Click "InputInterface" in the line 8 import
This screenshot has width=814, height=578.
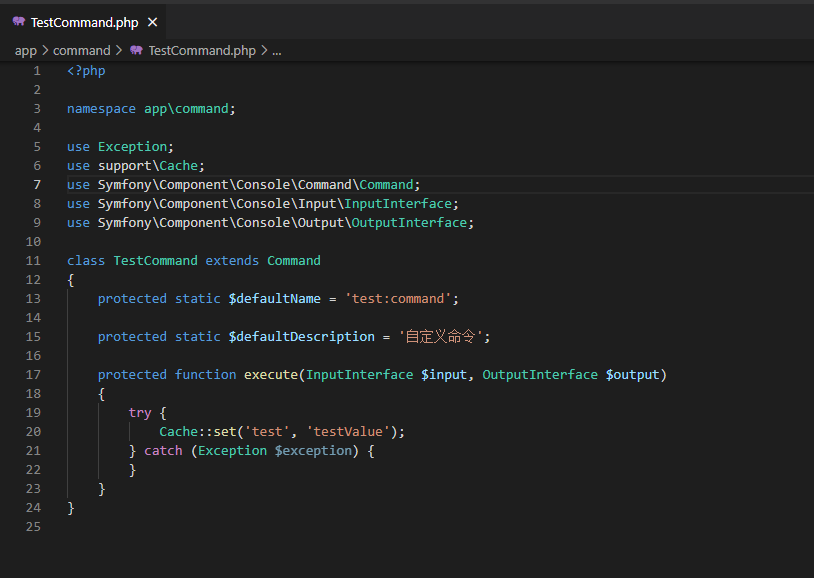[x=398, y=204]
